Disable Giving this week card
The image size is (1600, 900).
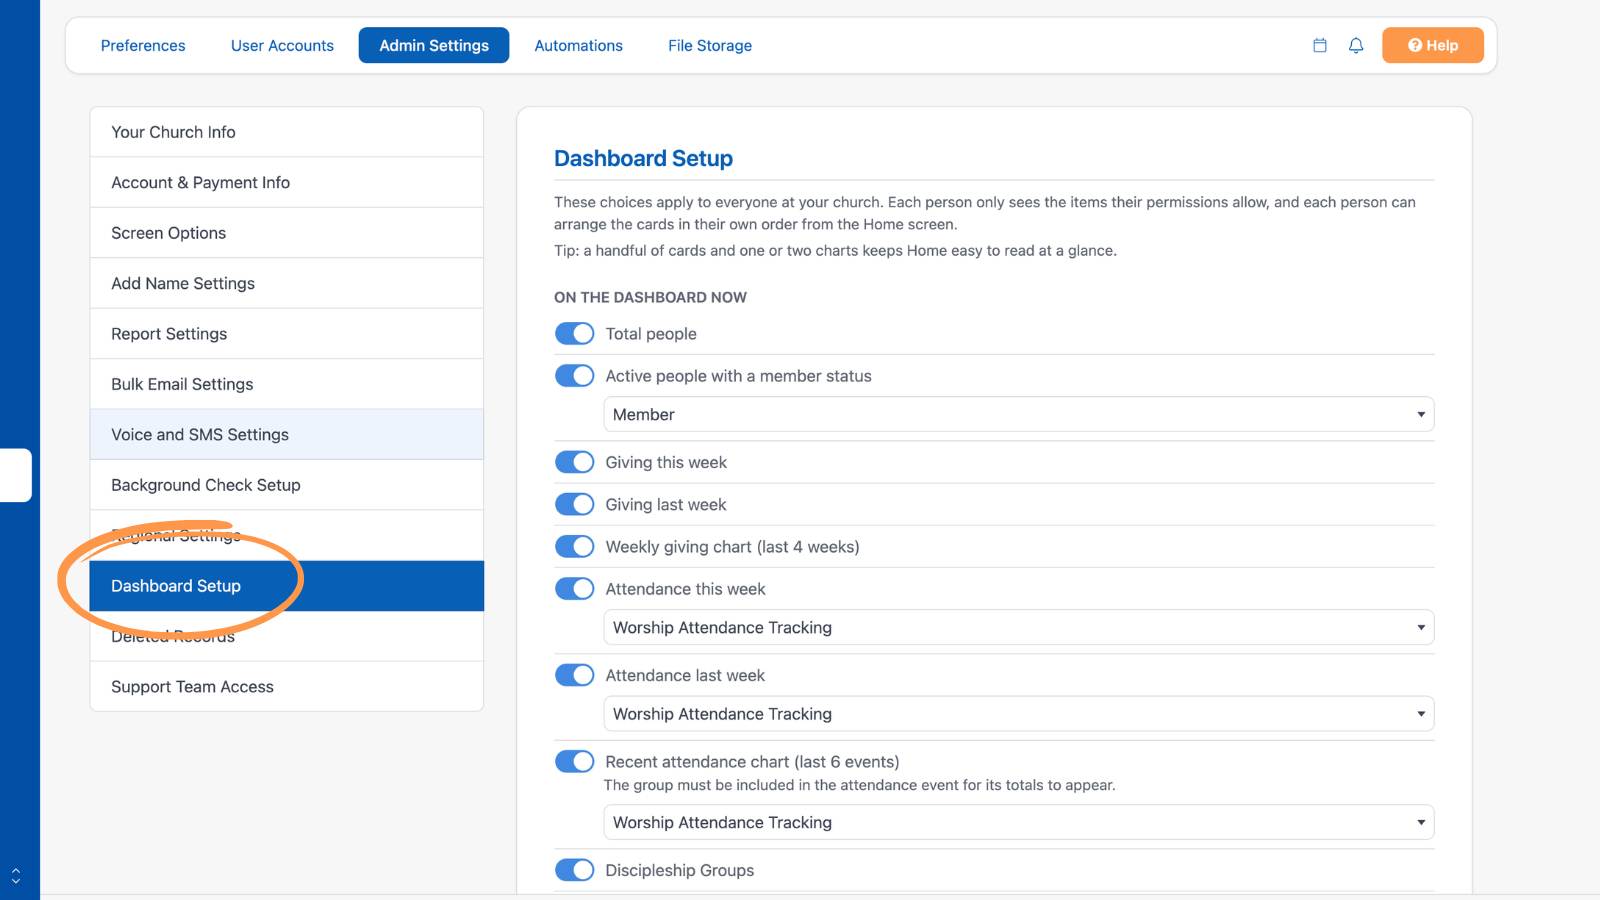pyautogui.click(x=575, y=462)
